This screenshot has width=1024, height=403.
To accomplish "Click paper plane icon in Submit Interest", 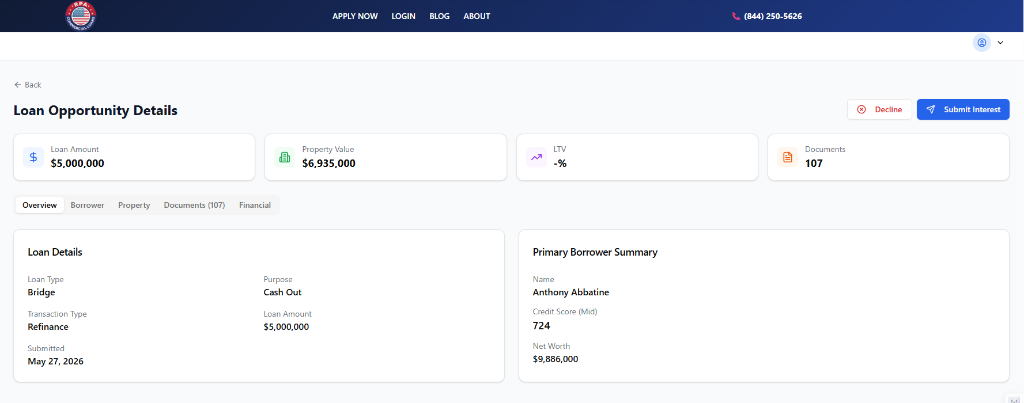I will pos(931,110).
